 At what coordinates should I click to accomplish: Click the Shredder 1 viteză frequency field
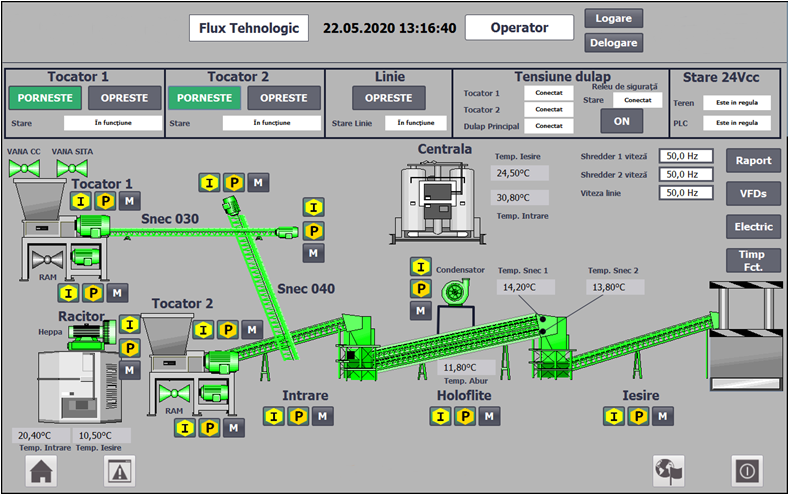(x=685, y=156)
